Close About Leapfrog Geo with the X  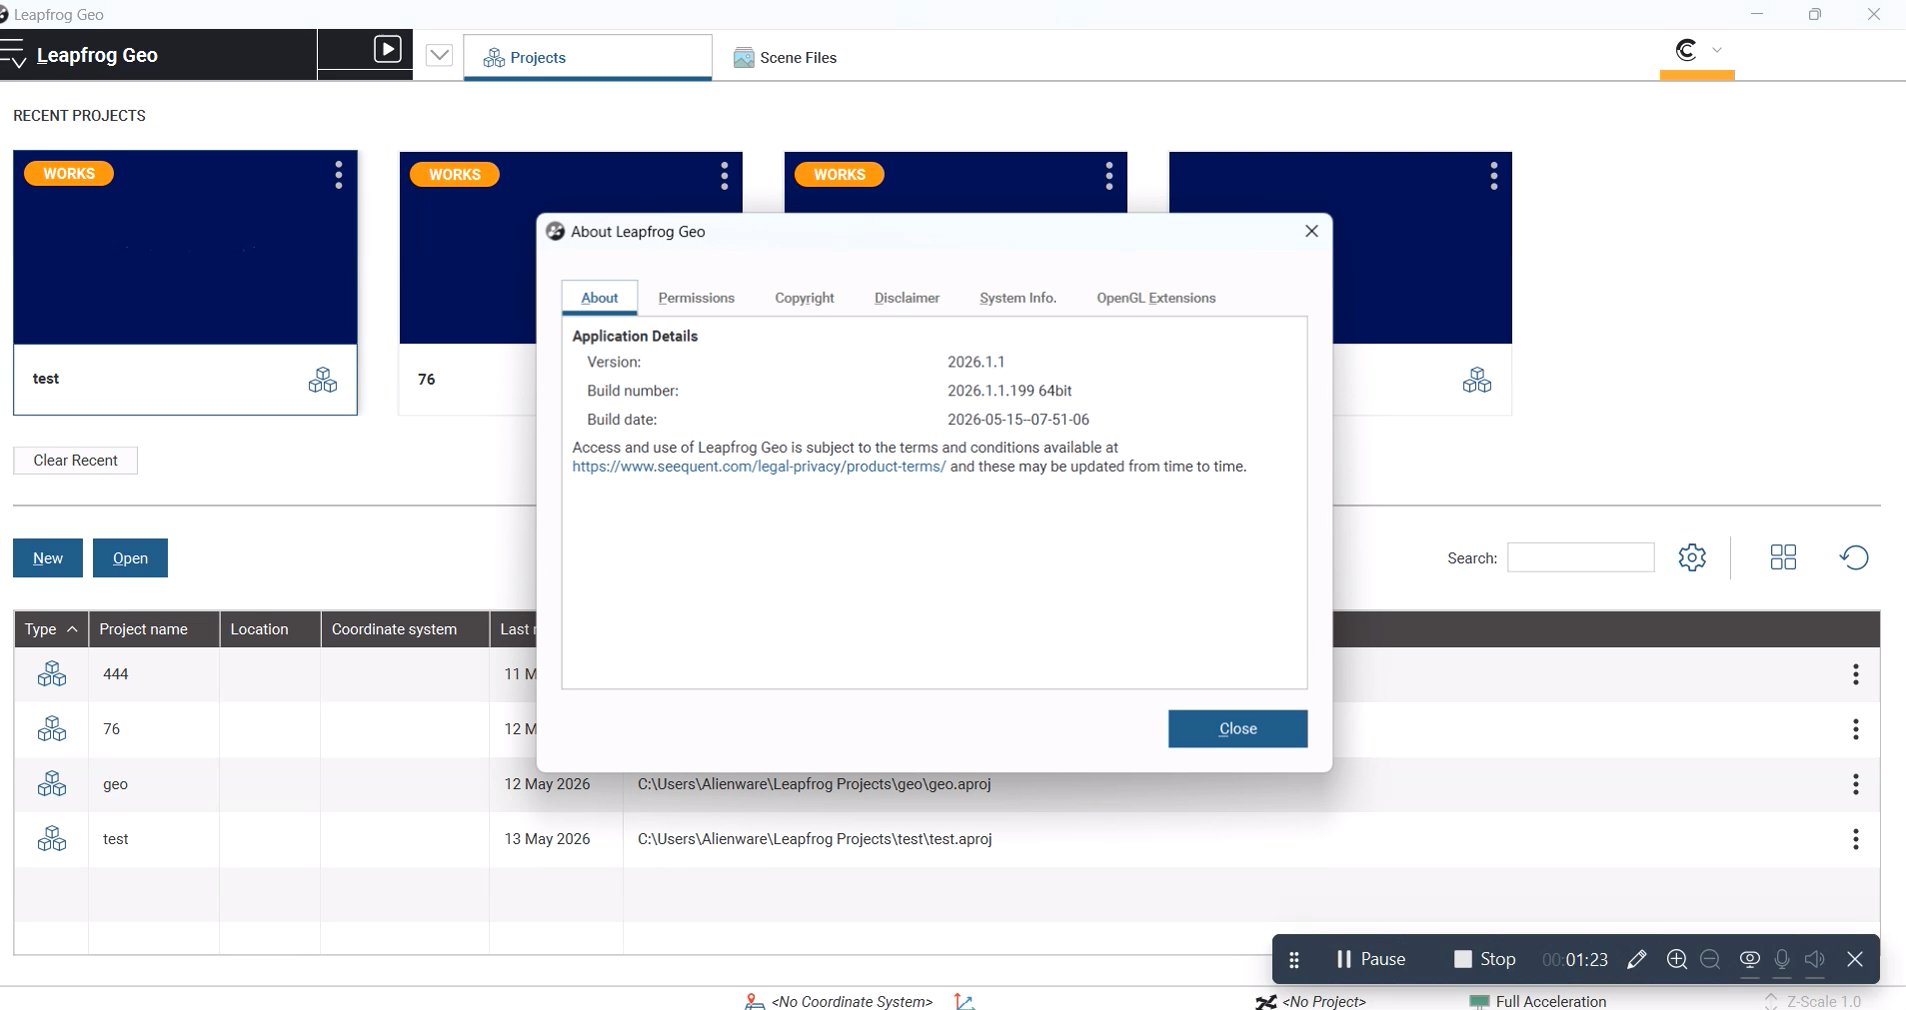click(1312, 231)
